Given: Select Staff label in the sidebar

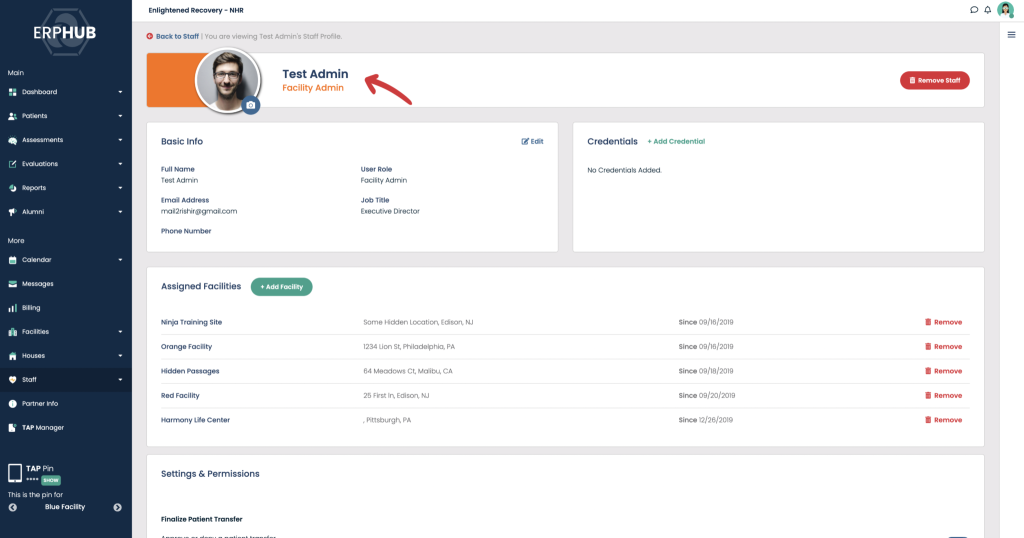Looking at the screenshot, I should (x=29, y=379).
